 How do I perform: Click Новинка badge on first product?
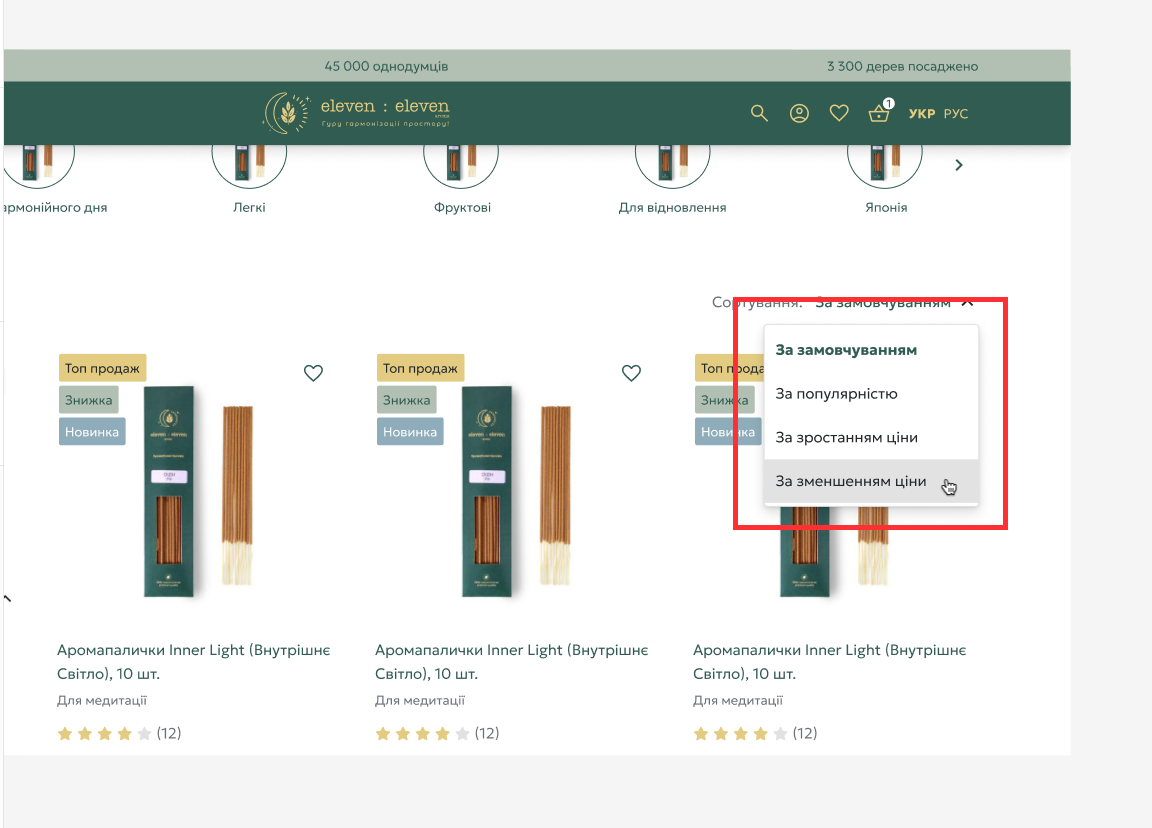(92, 432)
